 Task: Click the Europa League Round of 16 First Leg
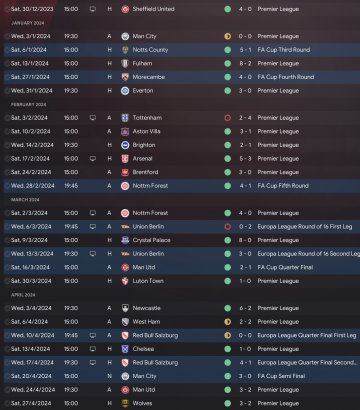tap(305, 227)
